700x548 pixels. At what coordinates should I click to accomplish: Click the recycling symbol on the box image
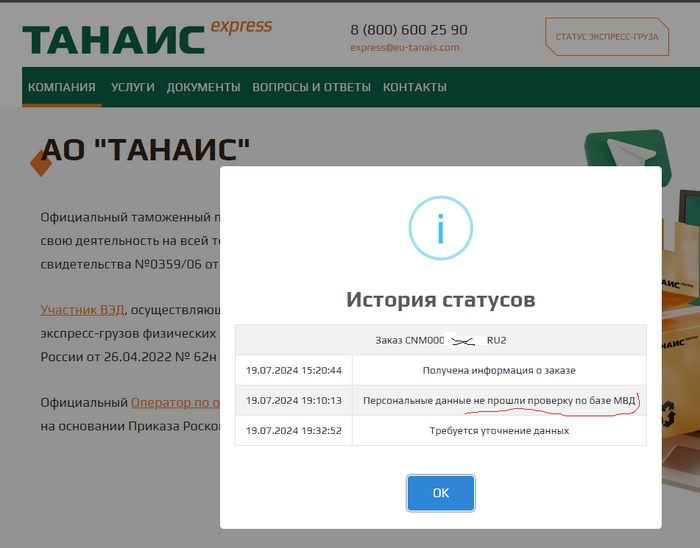tap(668, 414)
